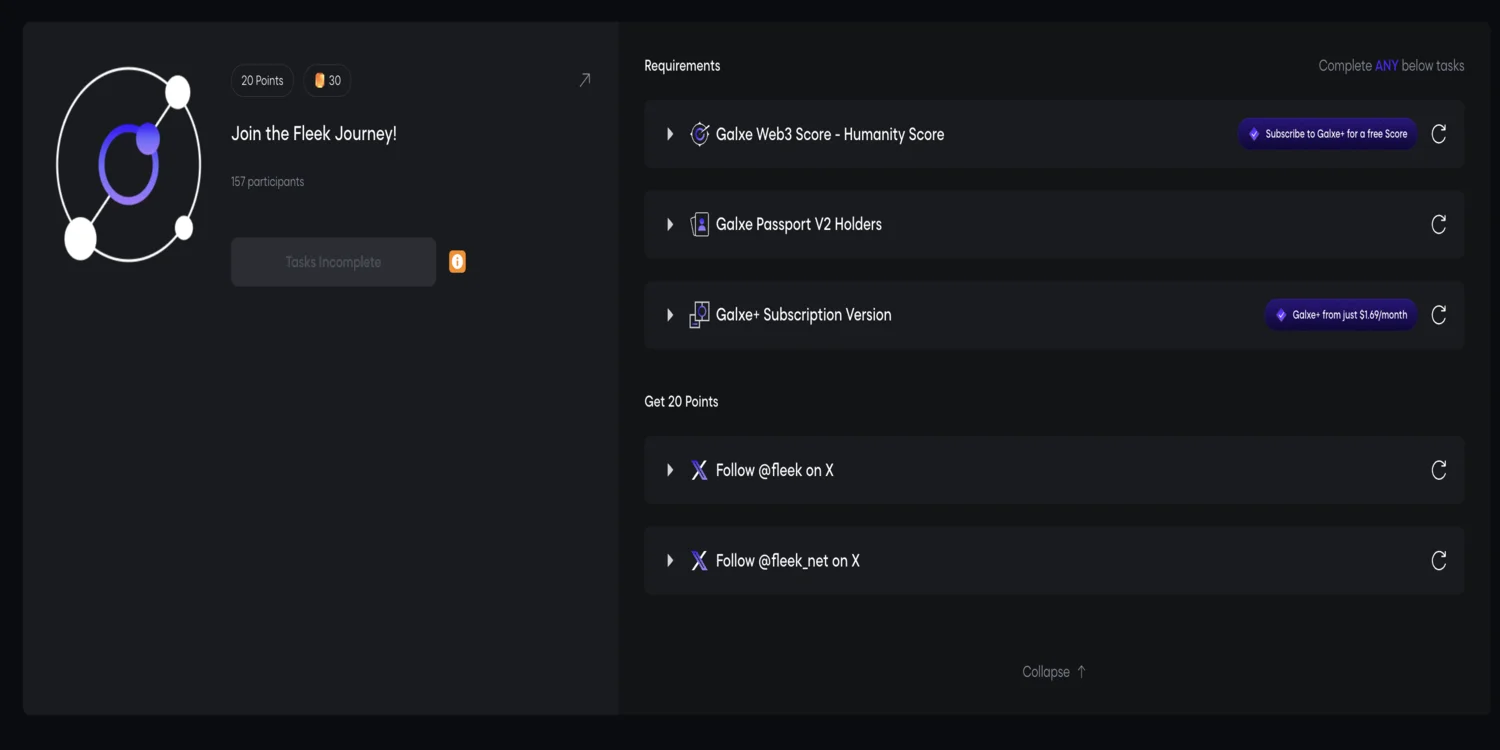Click the Galxe Passport V2 Holders card icon

[700, 224]
